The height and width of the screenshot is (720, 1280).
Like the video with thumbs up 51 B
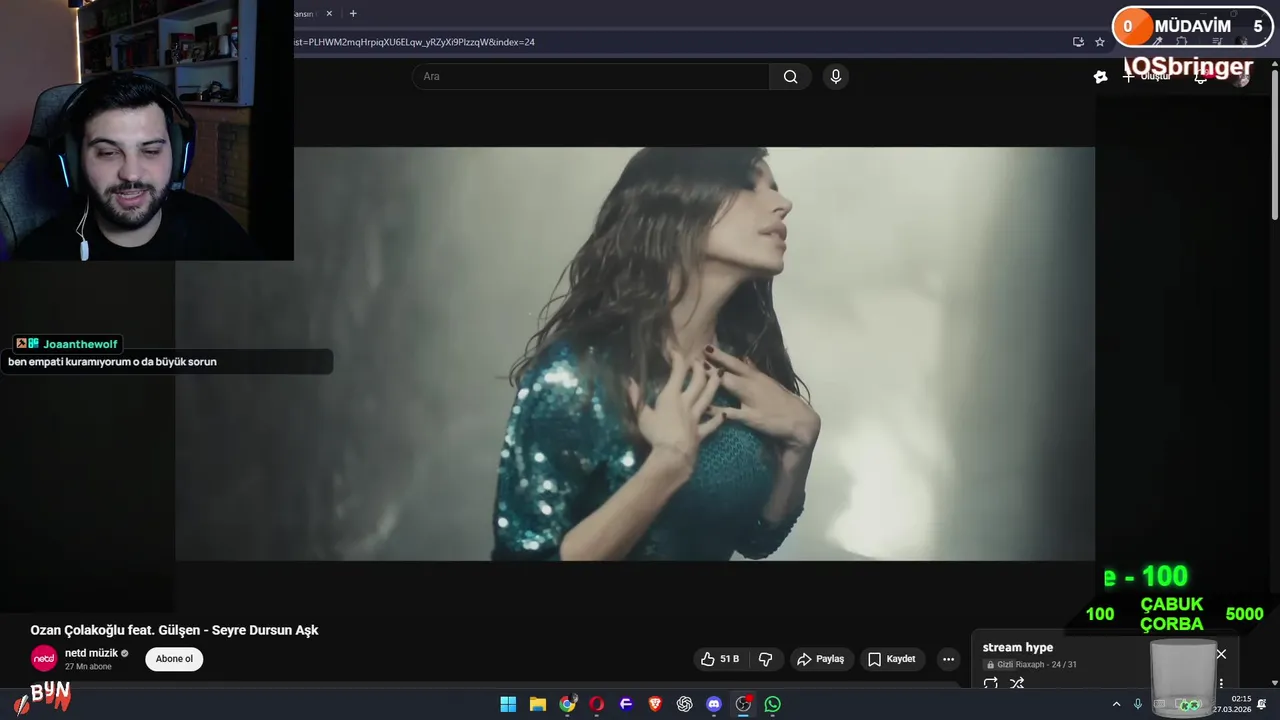click(720, 659)
